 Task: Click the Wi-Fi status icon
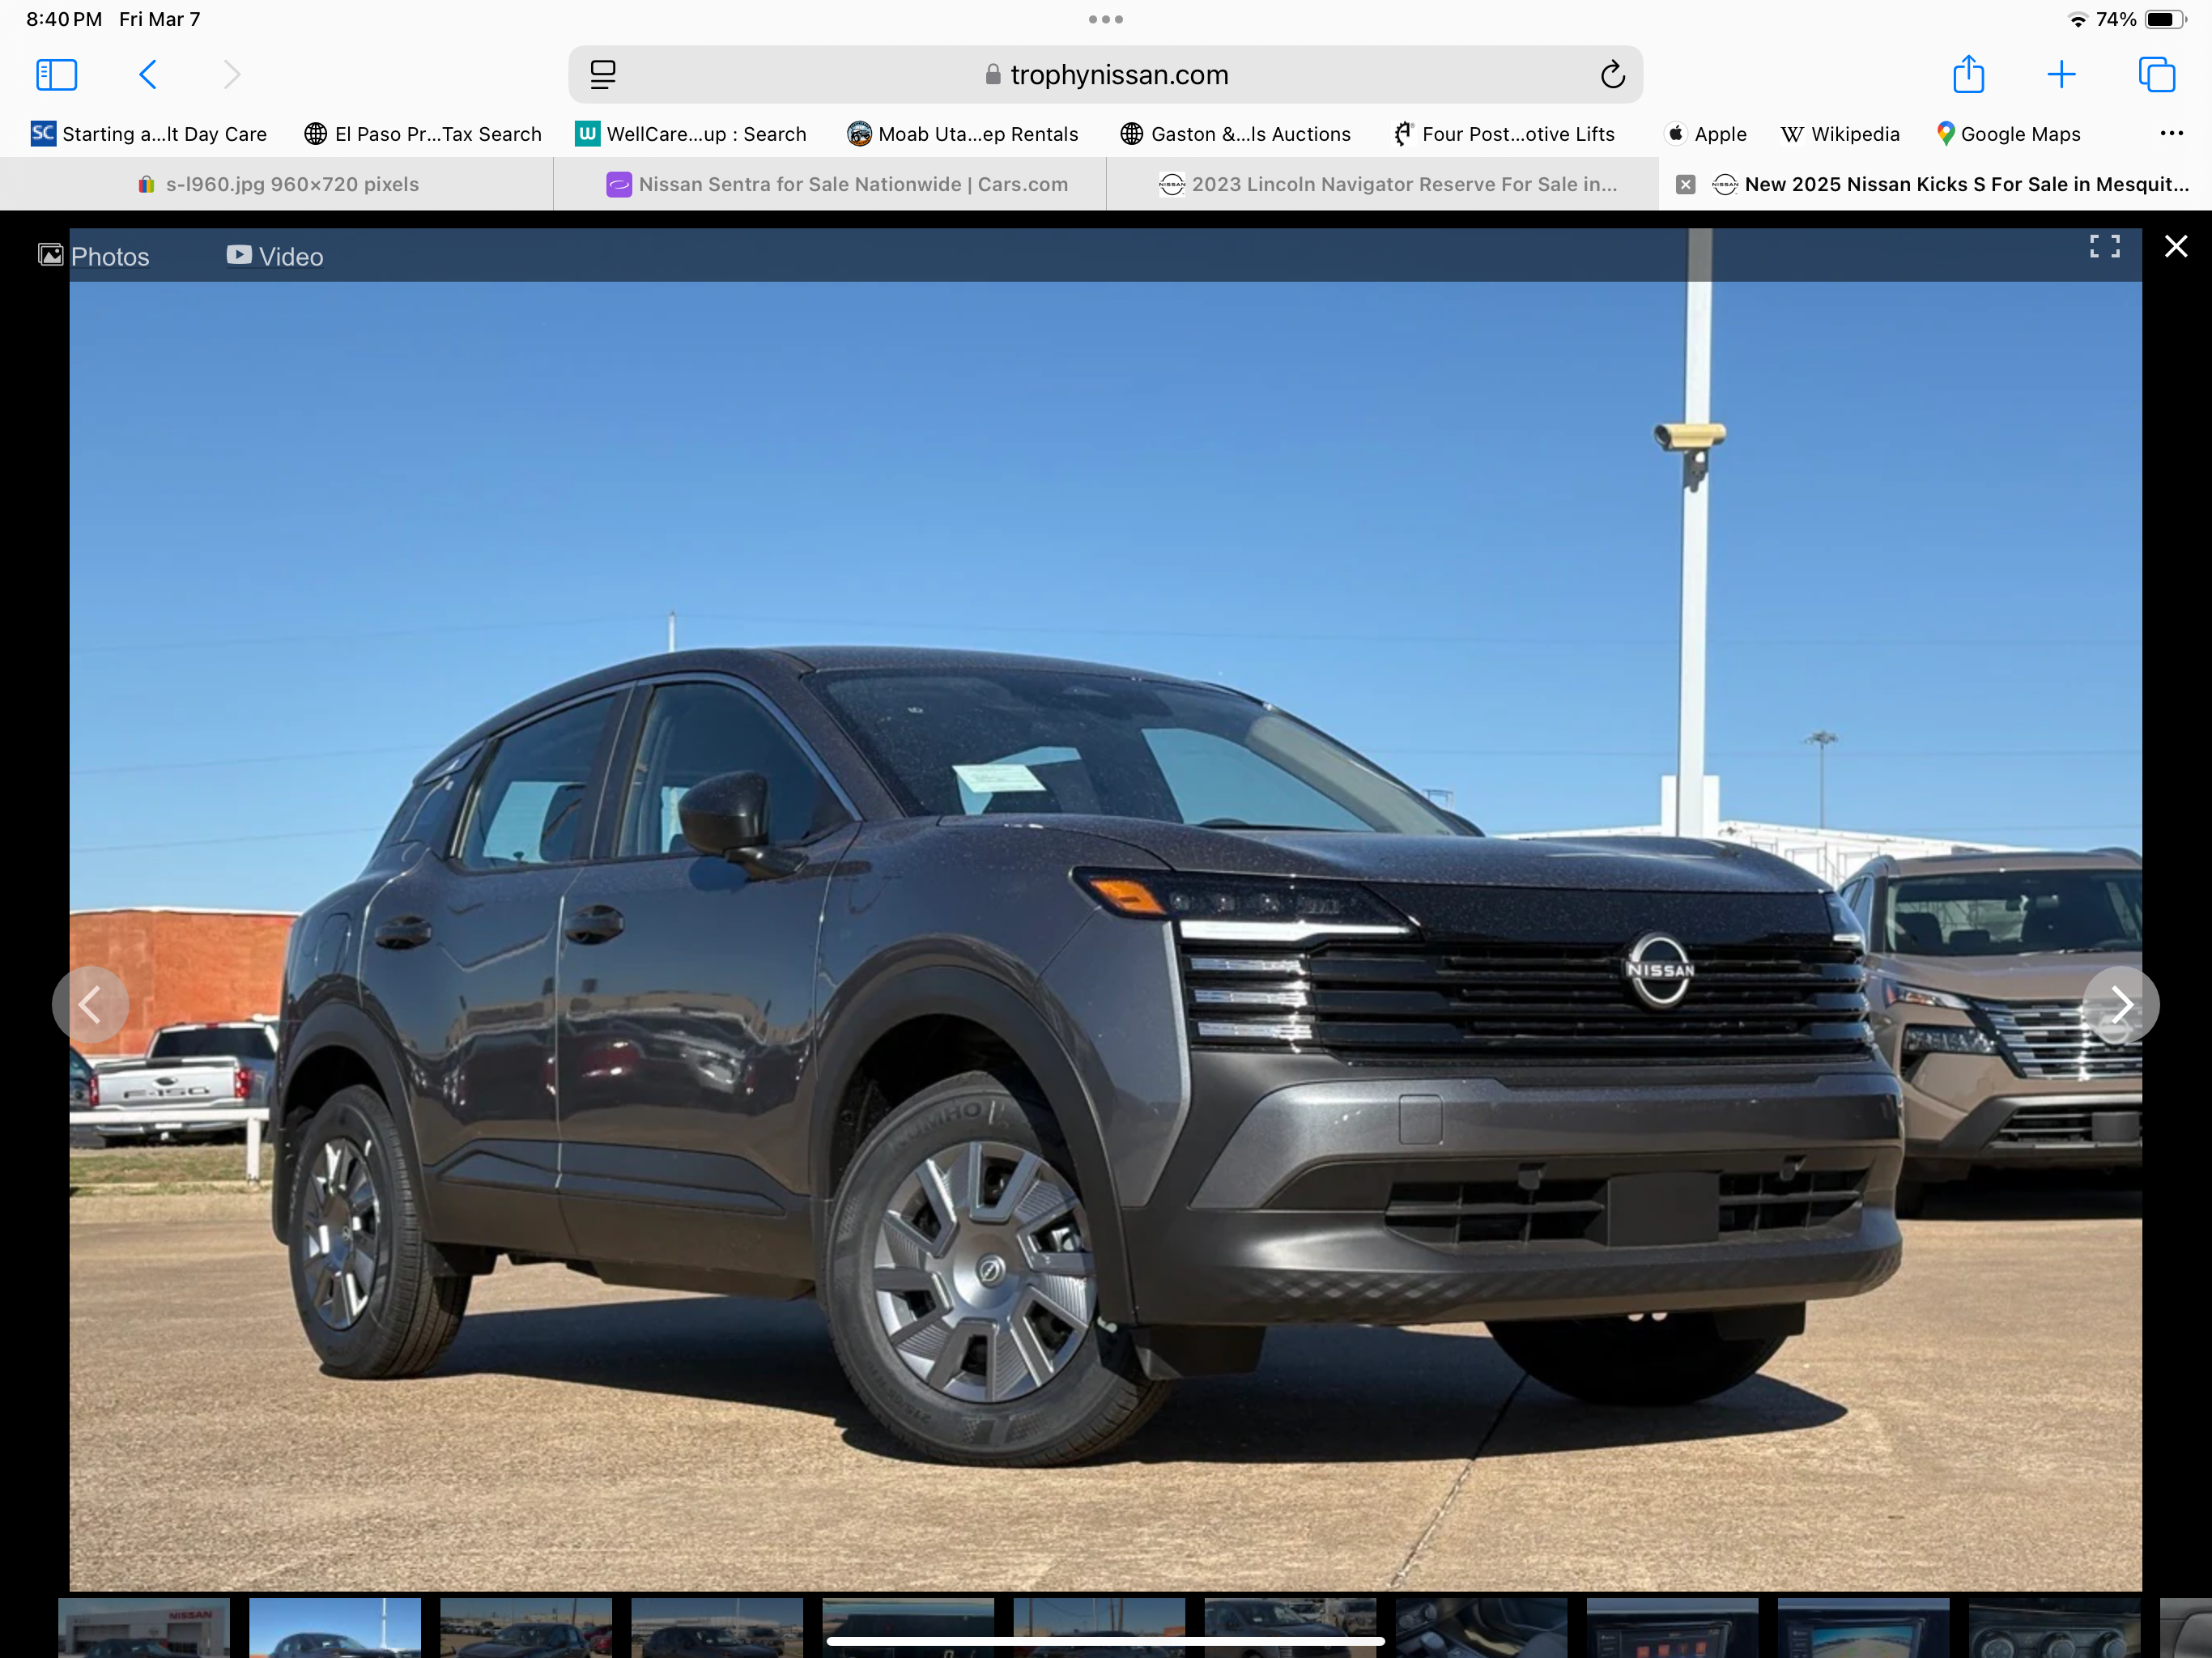[2078, 19]
